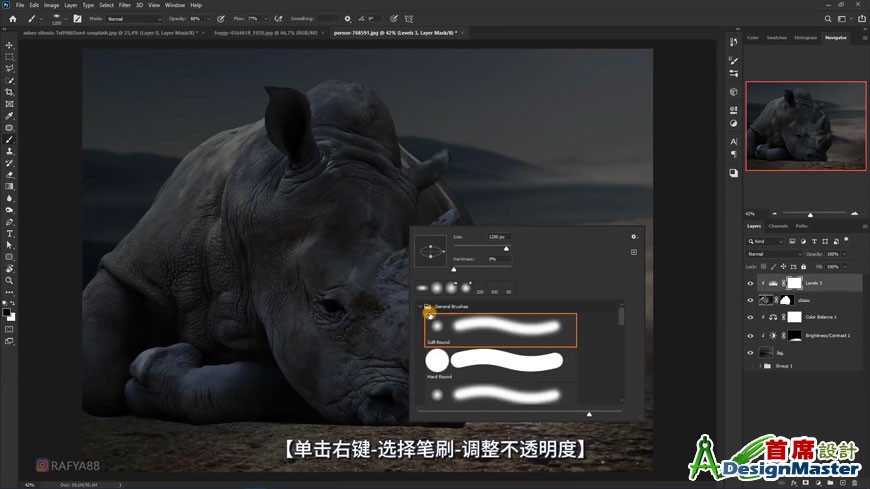The image size is (870, 489).
Task: Open smoothing options gear
Action: (347, 18)
